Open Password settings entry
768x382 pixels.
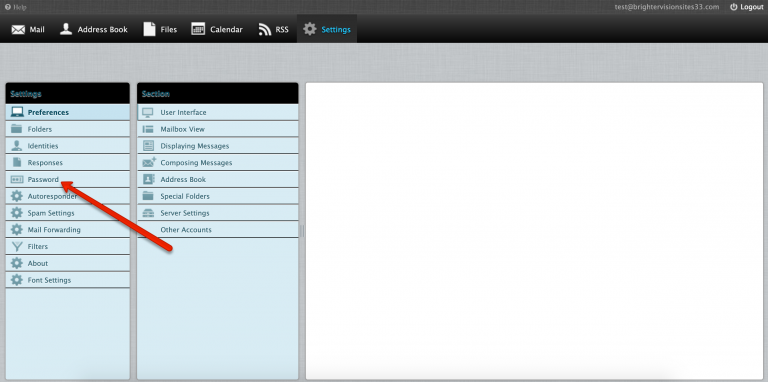coord(68,179)
